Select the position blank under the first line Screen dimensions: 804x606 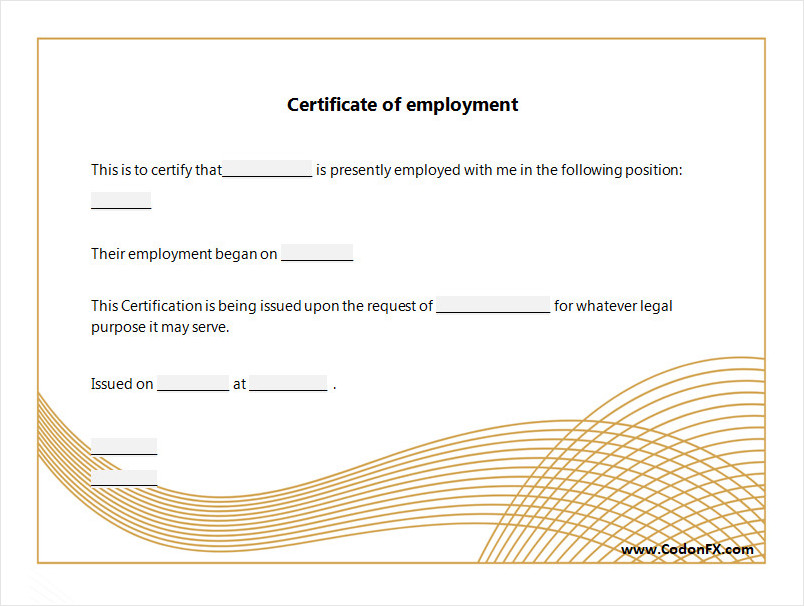pyautogui.click(x=121, y=201)
